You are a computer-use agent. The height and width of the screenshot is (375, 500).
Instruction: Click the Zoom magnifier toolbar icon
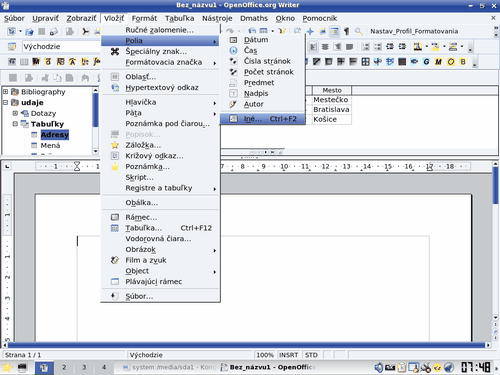click(359, 31)
